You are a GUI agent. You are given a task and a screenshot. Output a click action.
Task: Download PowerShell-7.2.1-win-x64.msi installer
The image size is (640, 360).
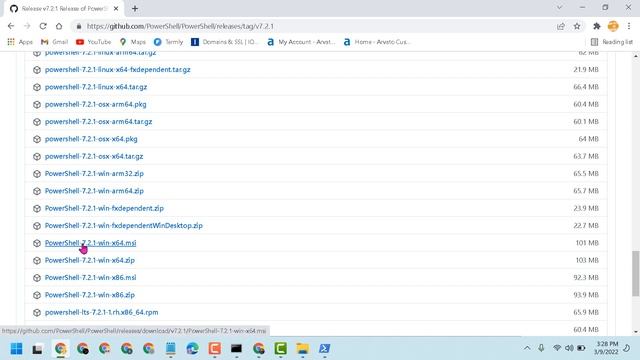pos(91,243)
